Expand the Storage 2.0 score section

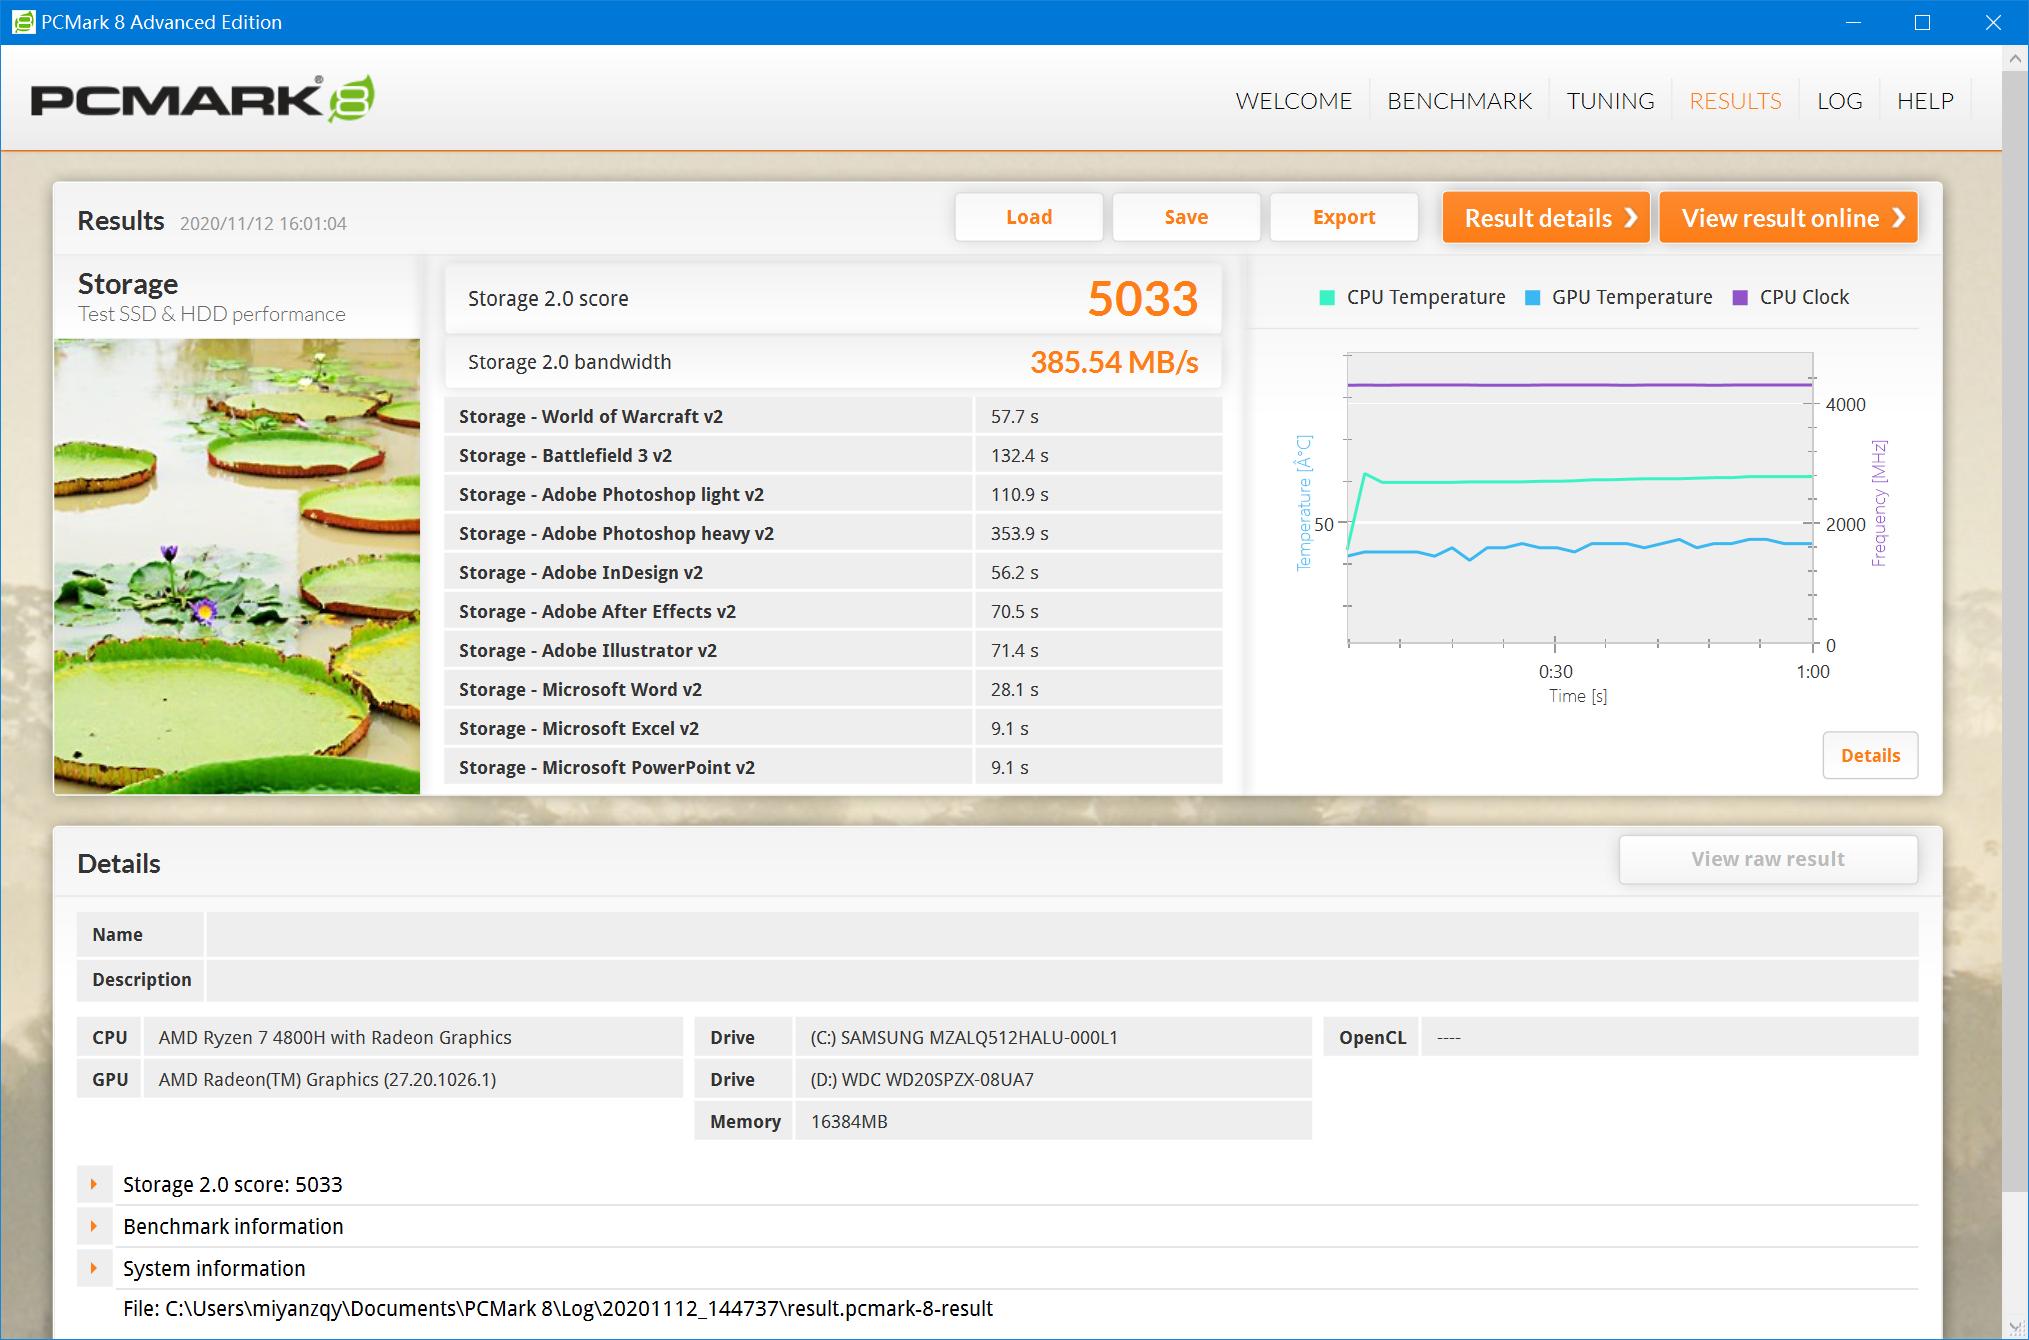94,1184
